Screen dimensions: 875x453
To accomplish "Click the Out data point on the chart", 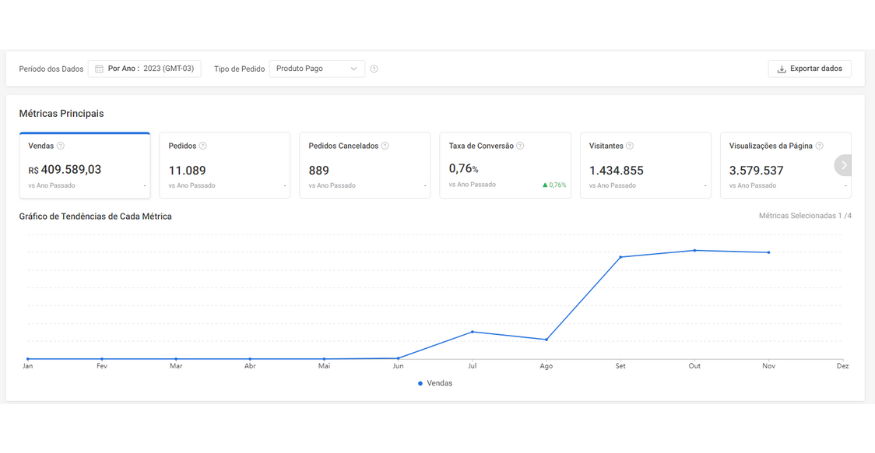I will 695,250.
